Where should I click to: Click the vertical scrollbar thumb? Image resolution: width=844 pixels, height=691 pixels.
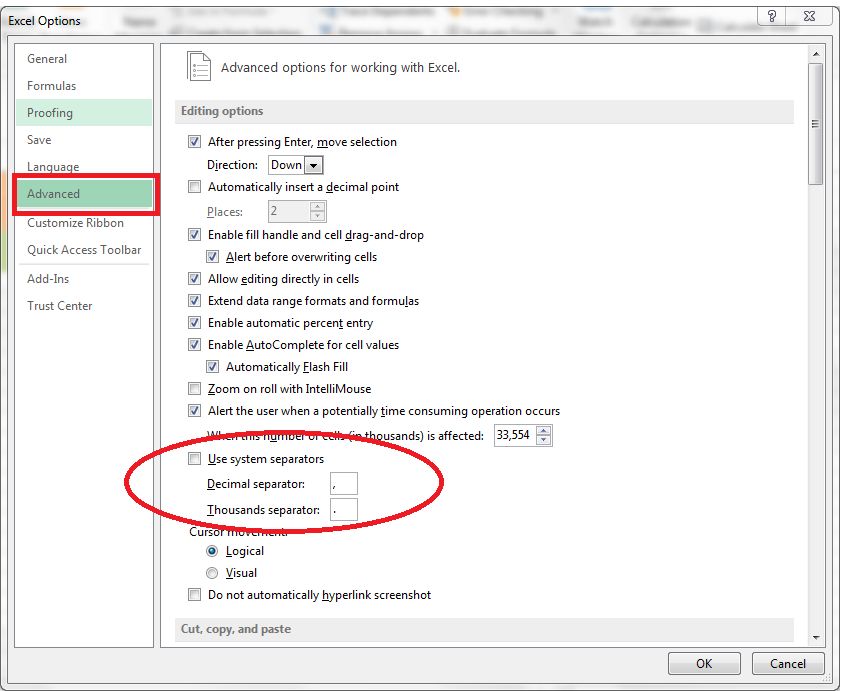click(x=816, y=124)
